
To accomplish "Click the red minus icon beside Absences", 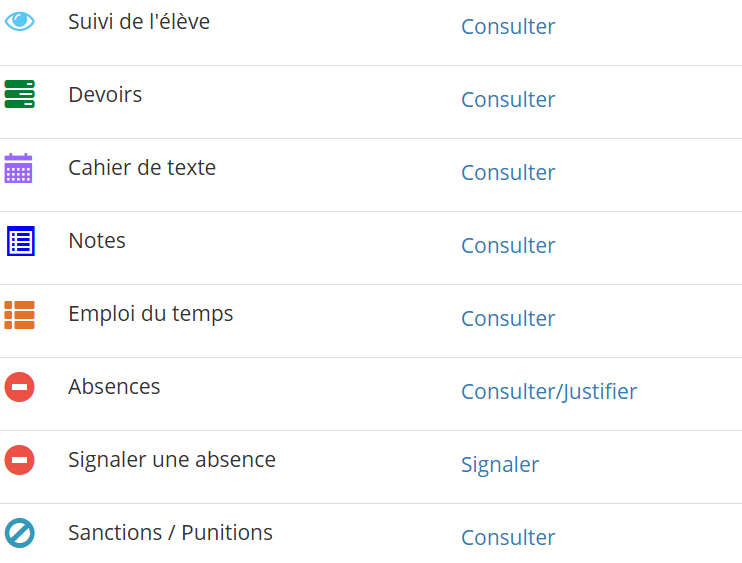I will 19,387.
